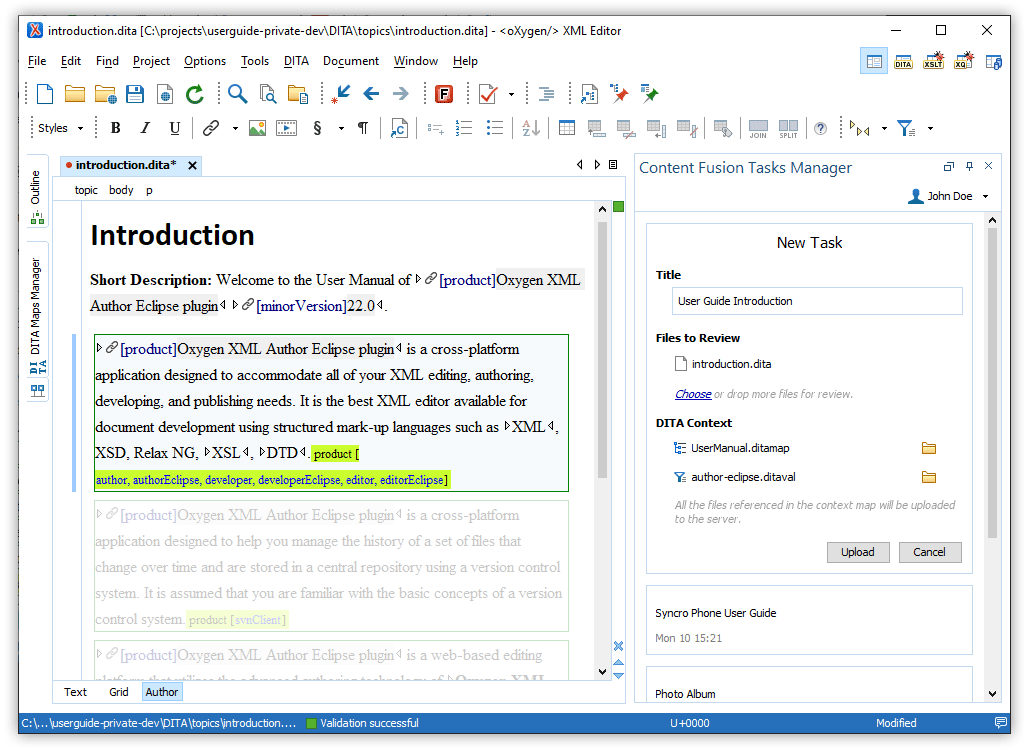
Task: Open the Validate dropdown arrow
Action: (x=511, y=94)
